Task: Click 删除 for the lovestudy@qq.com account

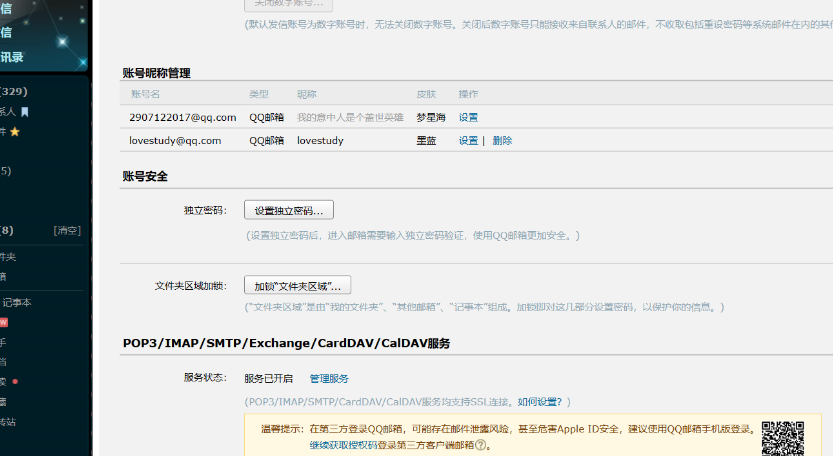Action: tap(502, 141)
